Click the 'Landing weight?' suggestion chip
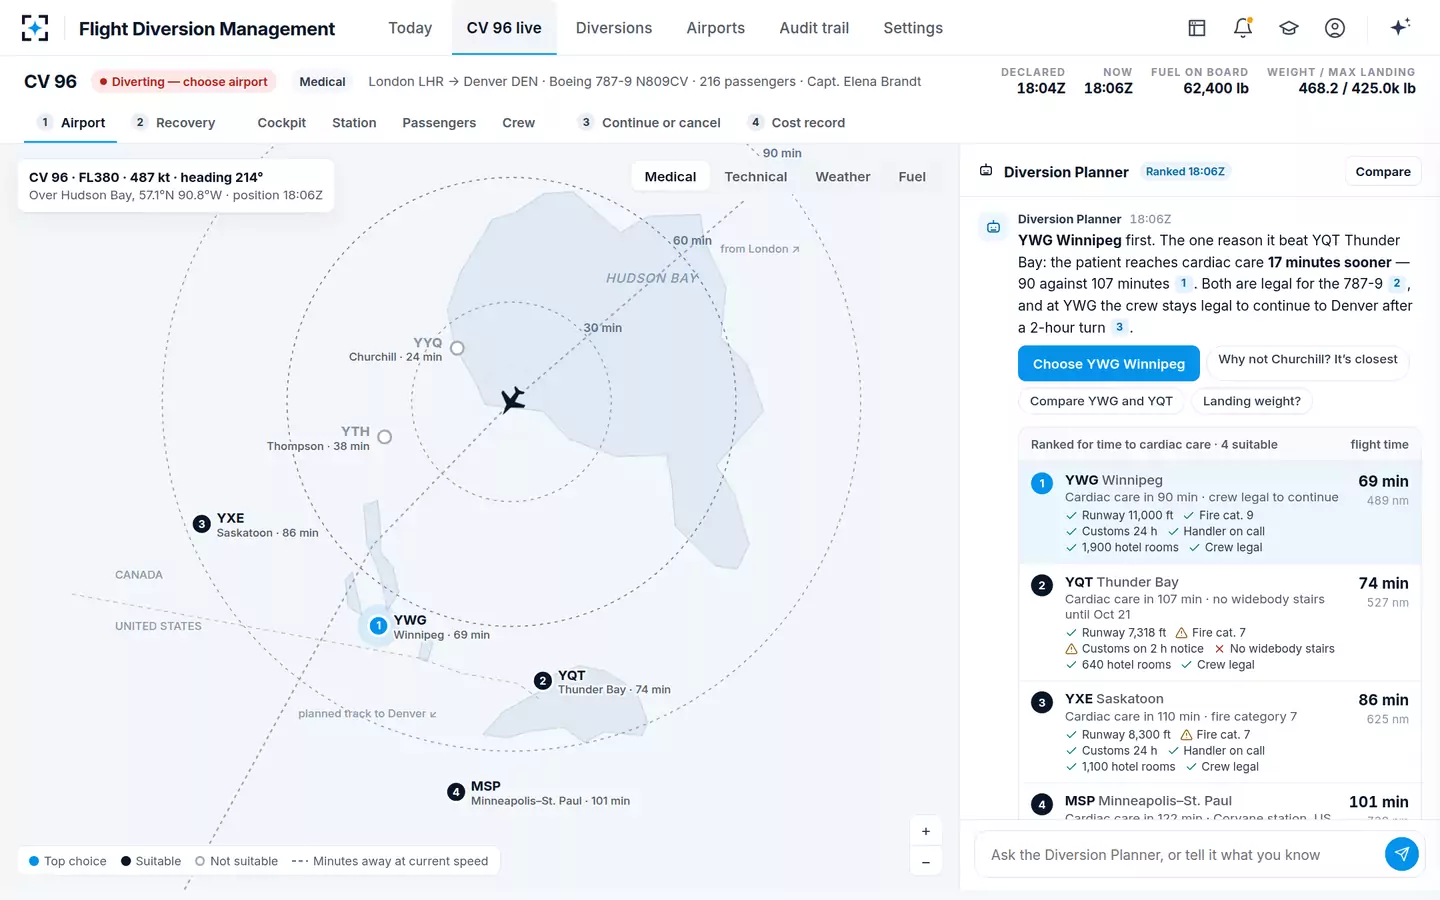1440x900 pixels. (1252, 401)
